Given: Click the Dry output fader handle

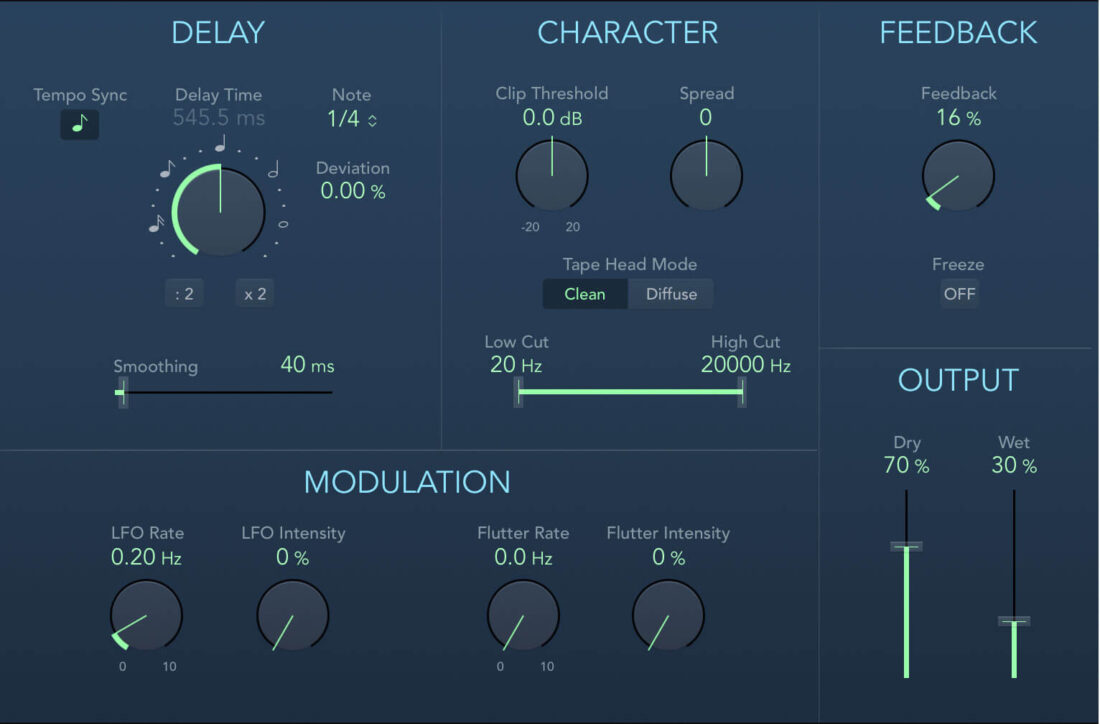Looking at the screenshot, I should click(x=906, y=547).
